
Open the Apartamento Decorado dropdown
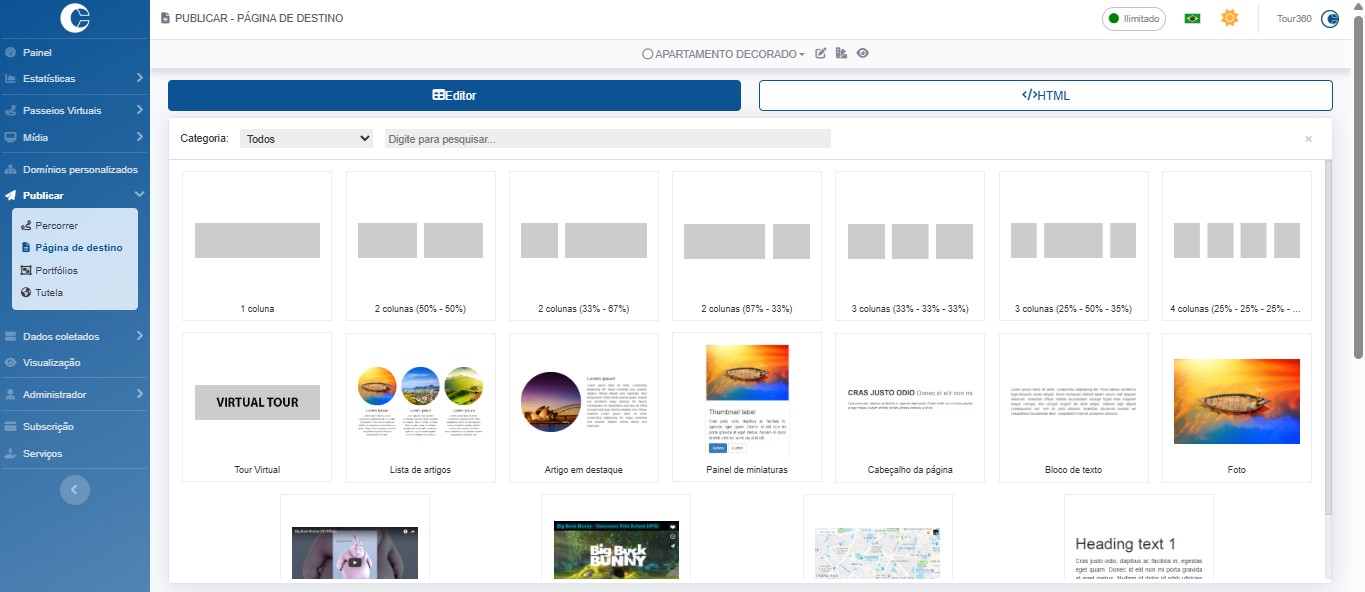[724, 54]
